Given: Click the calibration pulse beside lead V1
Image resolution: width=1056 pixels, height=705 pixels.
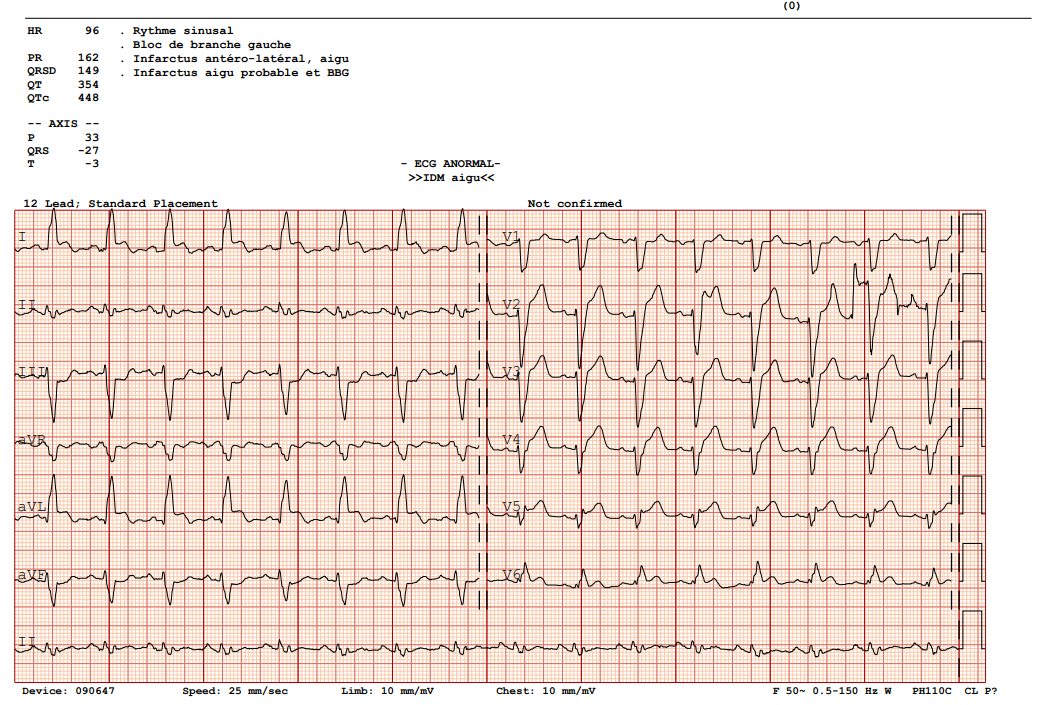Looking at the screenshot, I should click(971, 234).
